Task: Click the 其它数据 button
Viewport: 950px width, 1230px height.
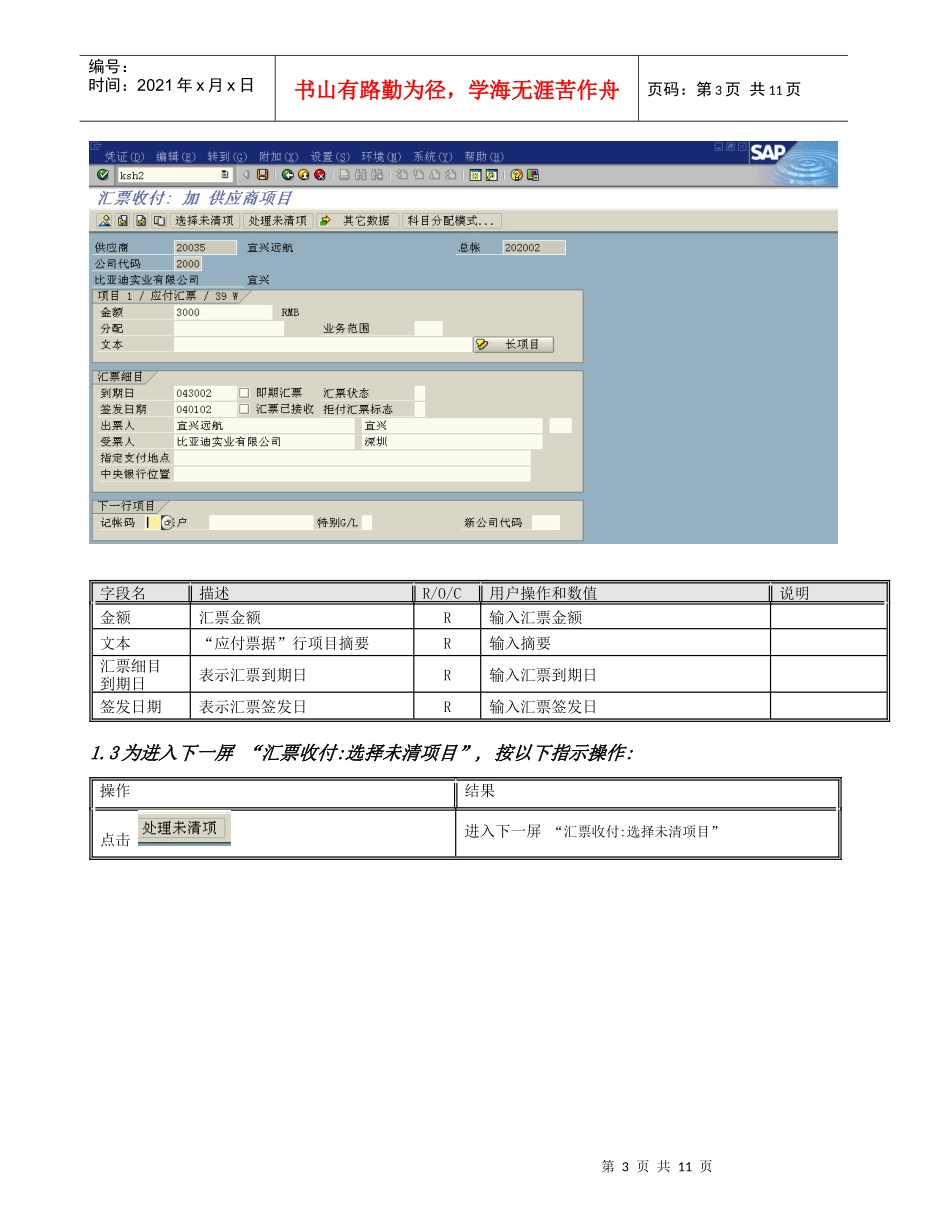Action: coord(359,221)
